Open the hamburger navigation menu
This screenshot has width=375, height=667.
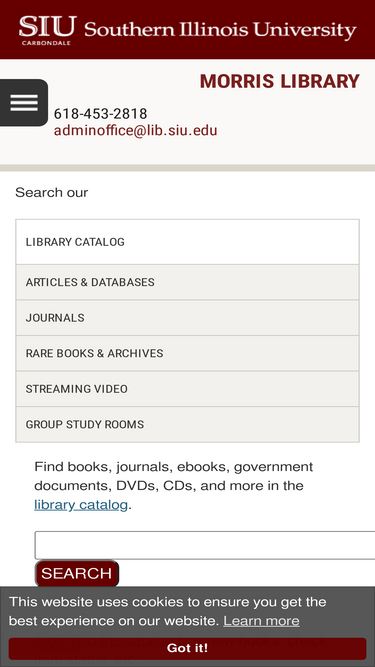pos(24,103)
